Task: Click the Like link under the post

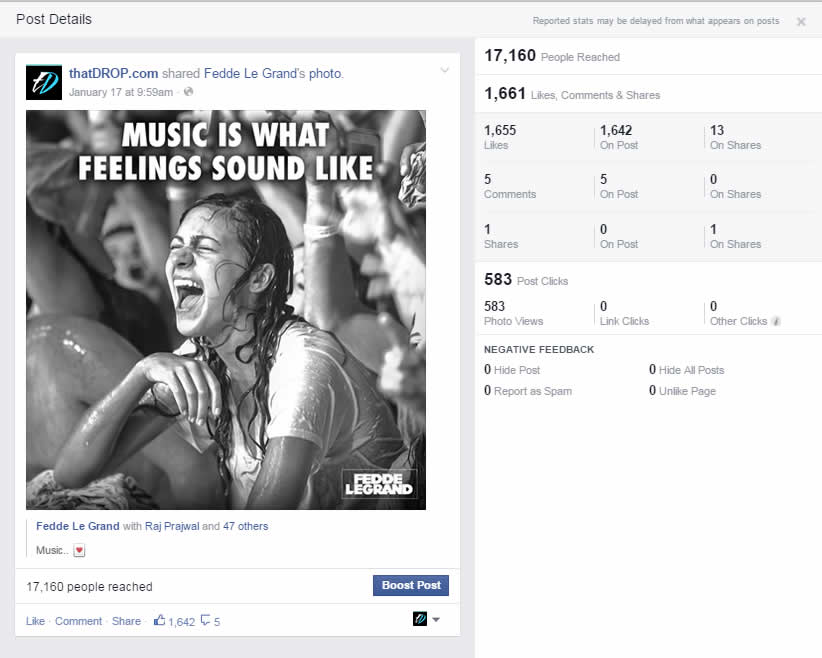Action: 35,621
